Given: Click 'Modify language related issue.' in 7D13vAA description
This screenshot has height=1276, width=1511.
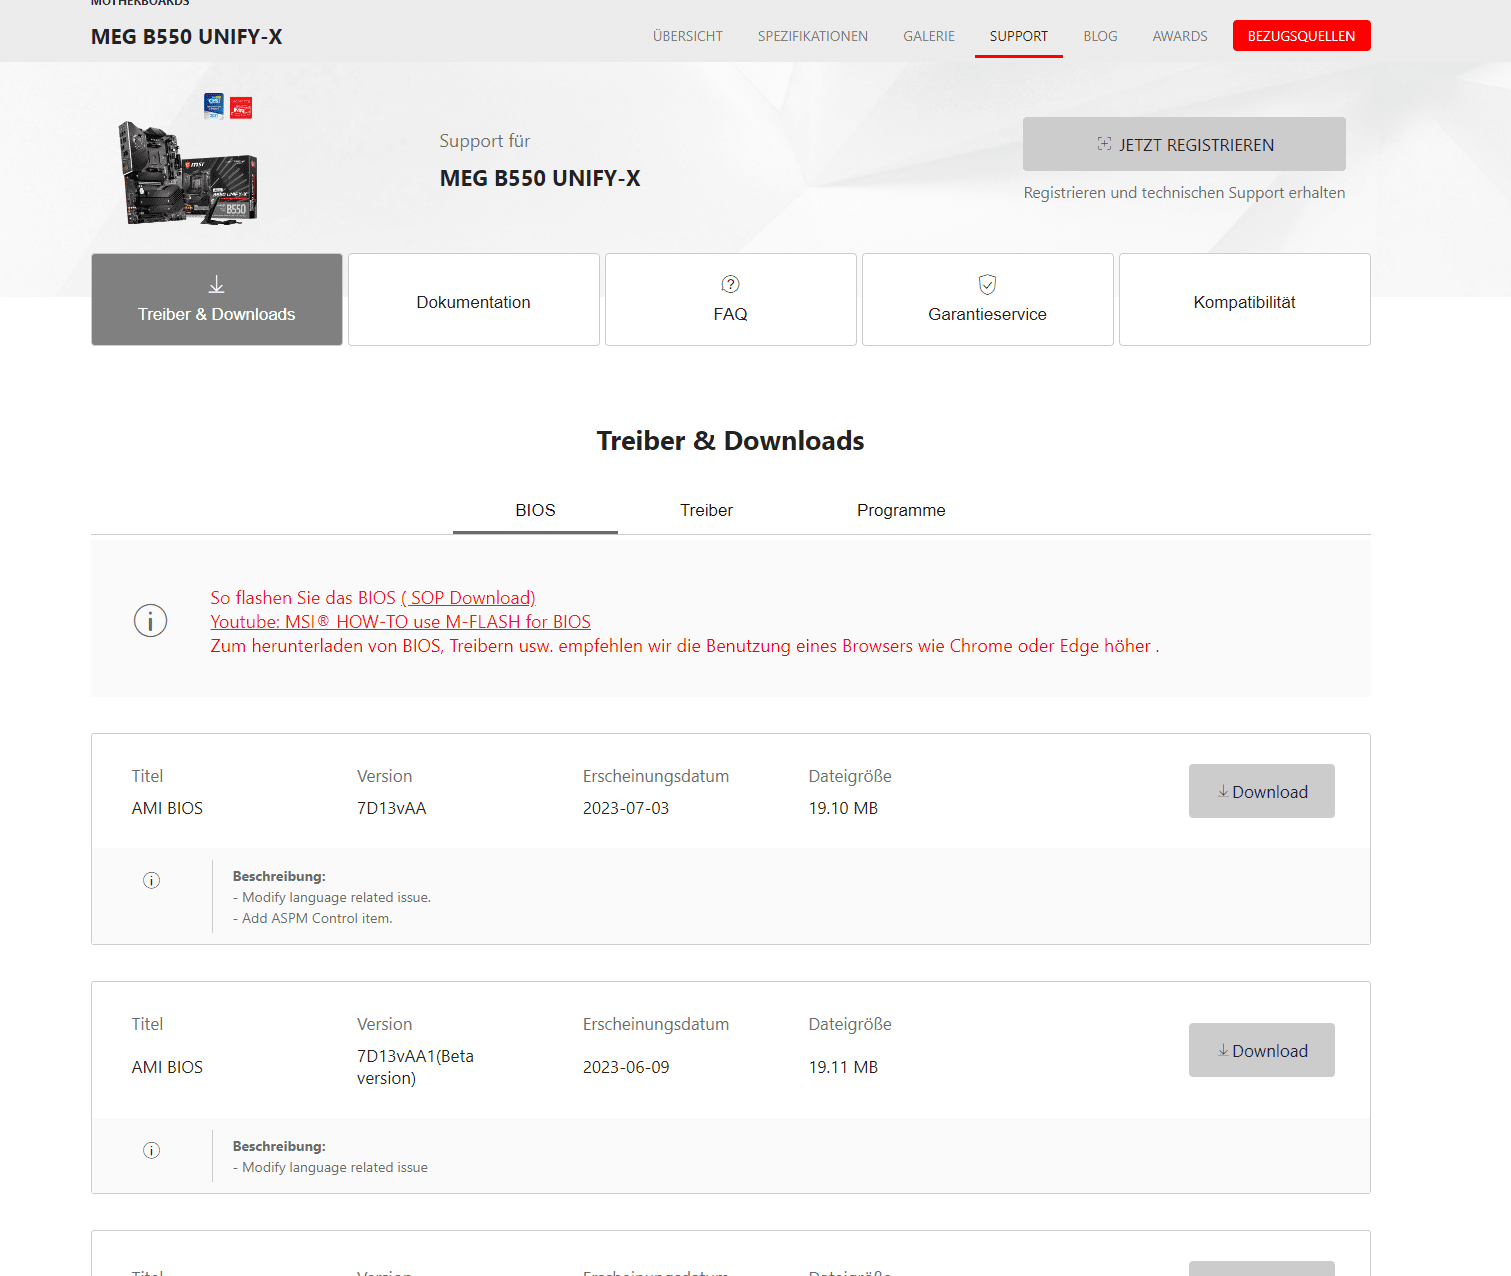Looking at the screenshot, I should point(332,897).
